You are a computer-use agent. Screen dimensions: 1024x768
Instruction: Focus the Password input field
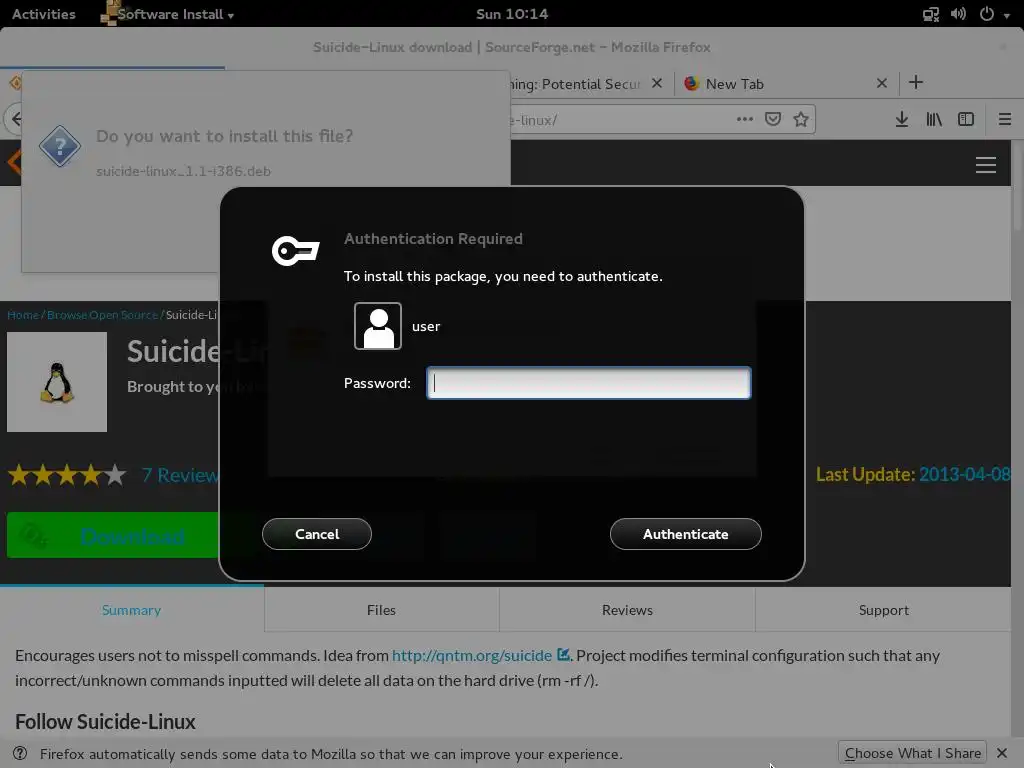[588, 383]
